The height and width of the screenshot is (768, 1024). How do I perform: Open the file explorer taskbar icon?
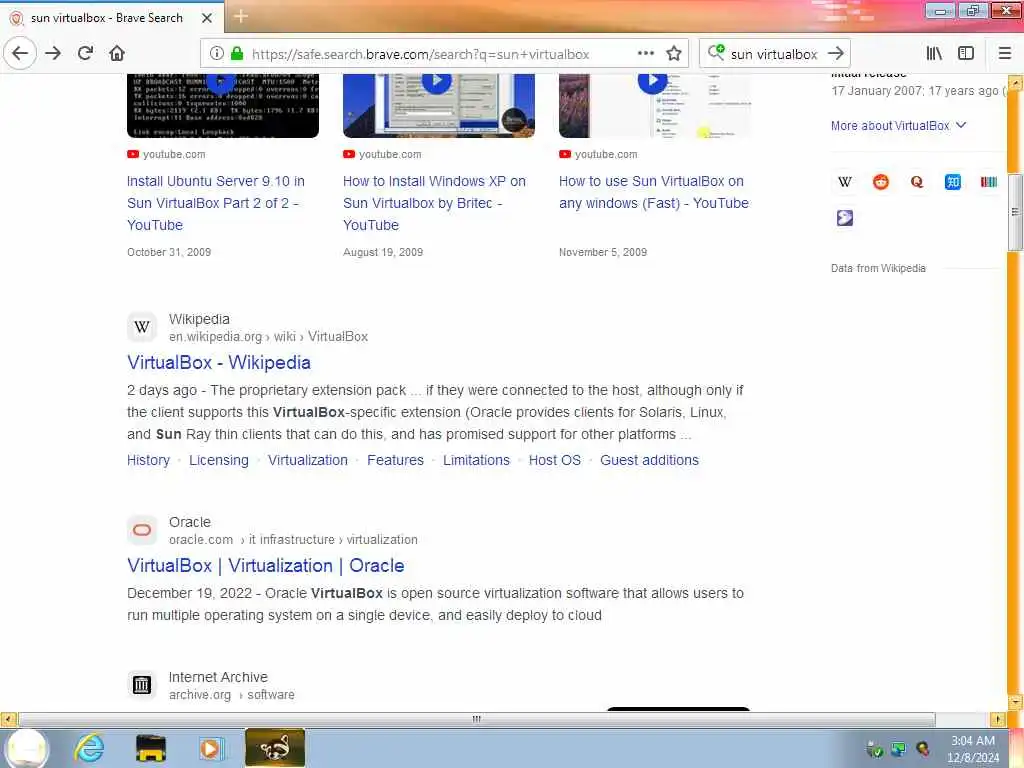click(151, 748)
